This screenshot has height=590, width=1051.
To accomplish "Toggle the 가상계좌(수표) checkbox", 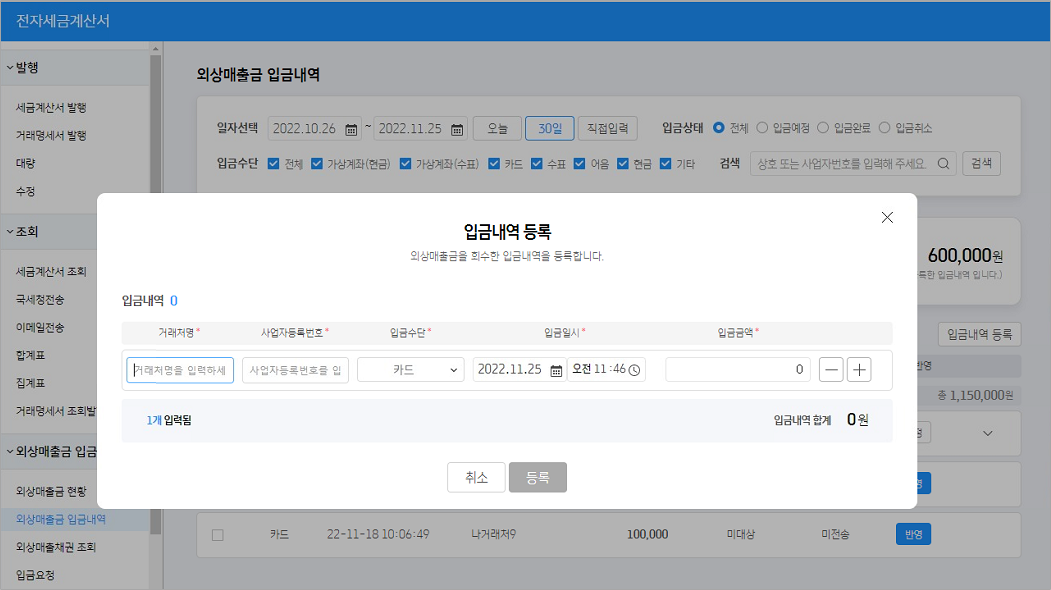I will click(x=406, y=164).
